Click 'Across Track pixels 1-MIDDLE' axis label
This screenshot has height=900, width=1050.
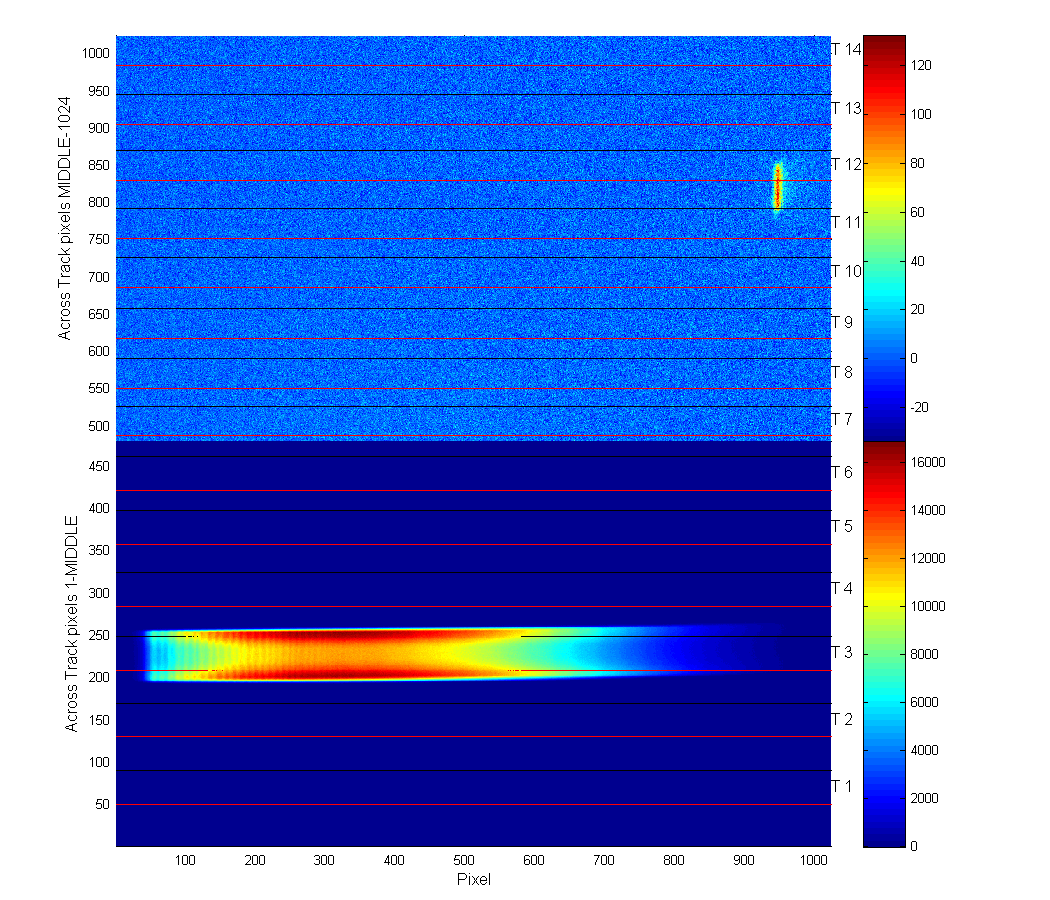click(x=71, y=623)
